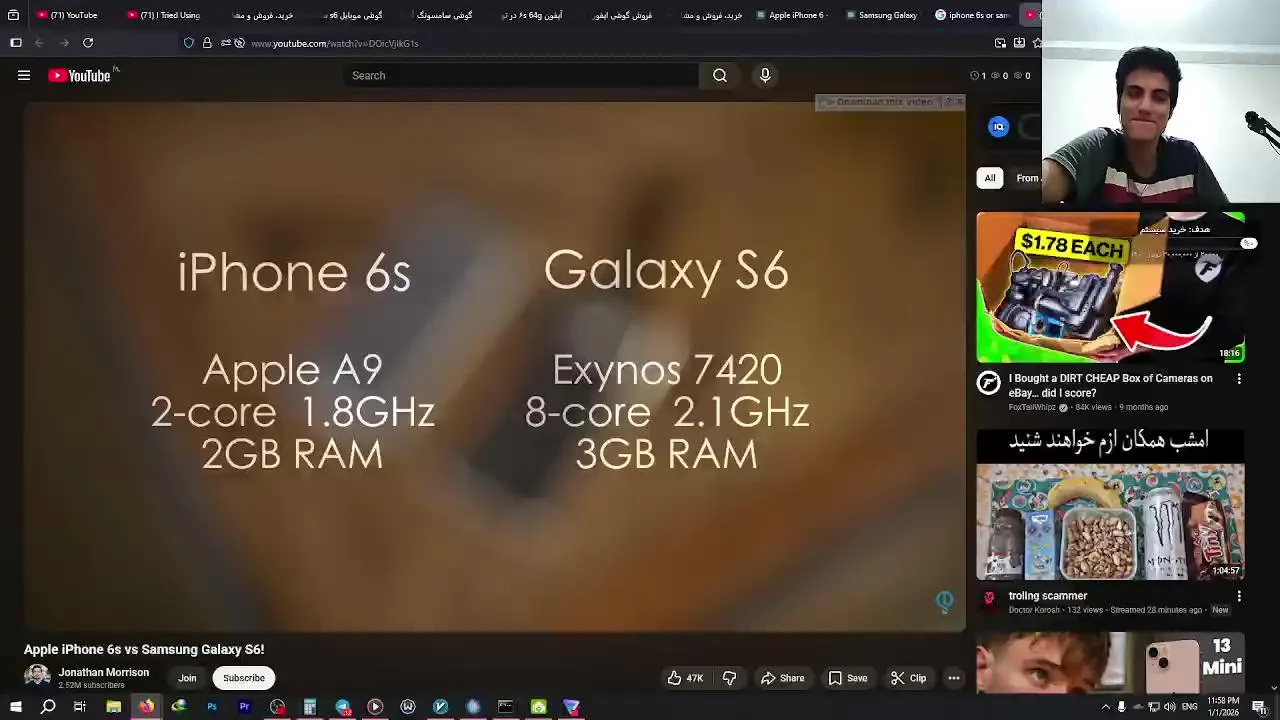Like the video, 47K thumbs up
Screen dimensions: 1280x720
(686, 678)
